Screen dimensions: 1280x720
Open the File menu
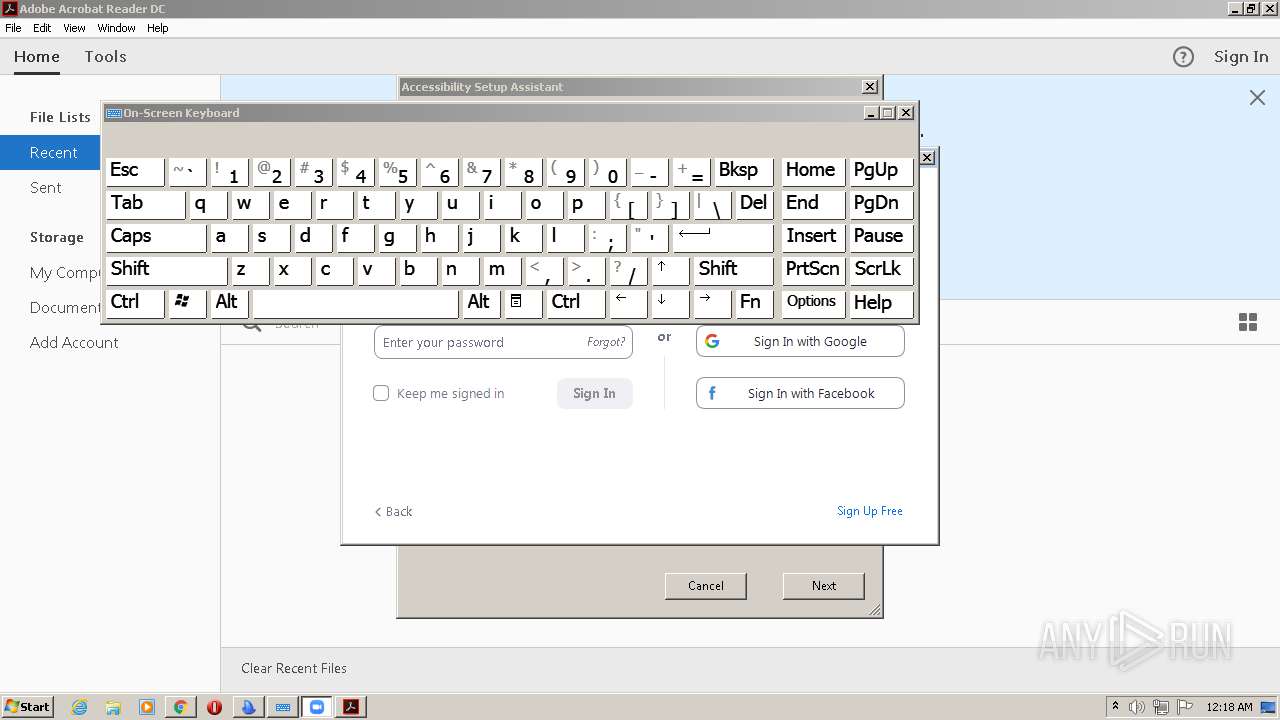[13, 28]
